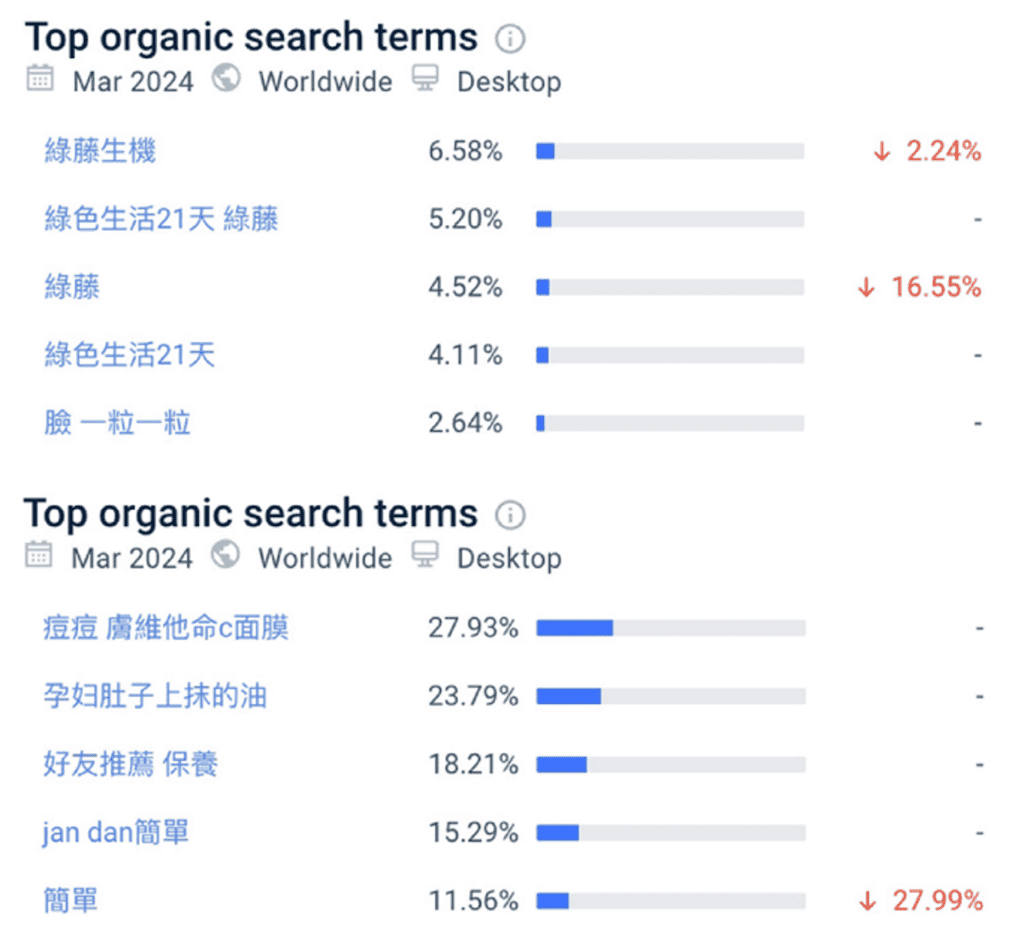Open the jan dan簡單 search term
1024x939 pixels.
click(116, 833)
